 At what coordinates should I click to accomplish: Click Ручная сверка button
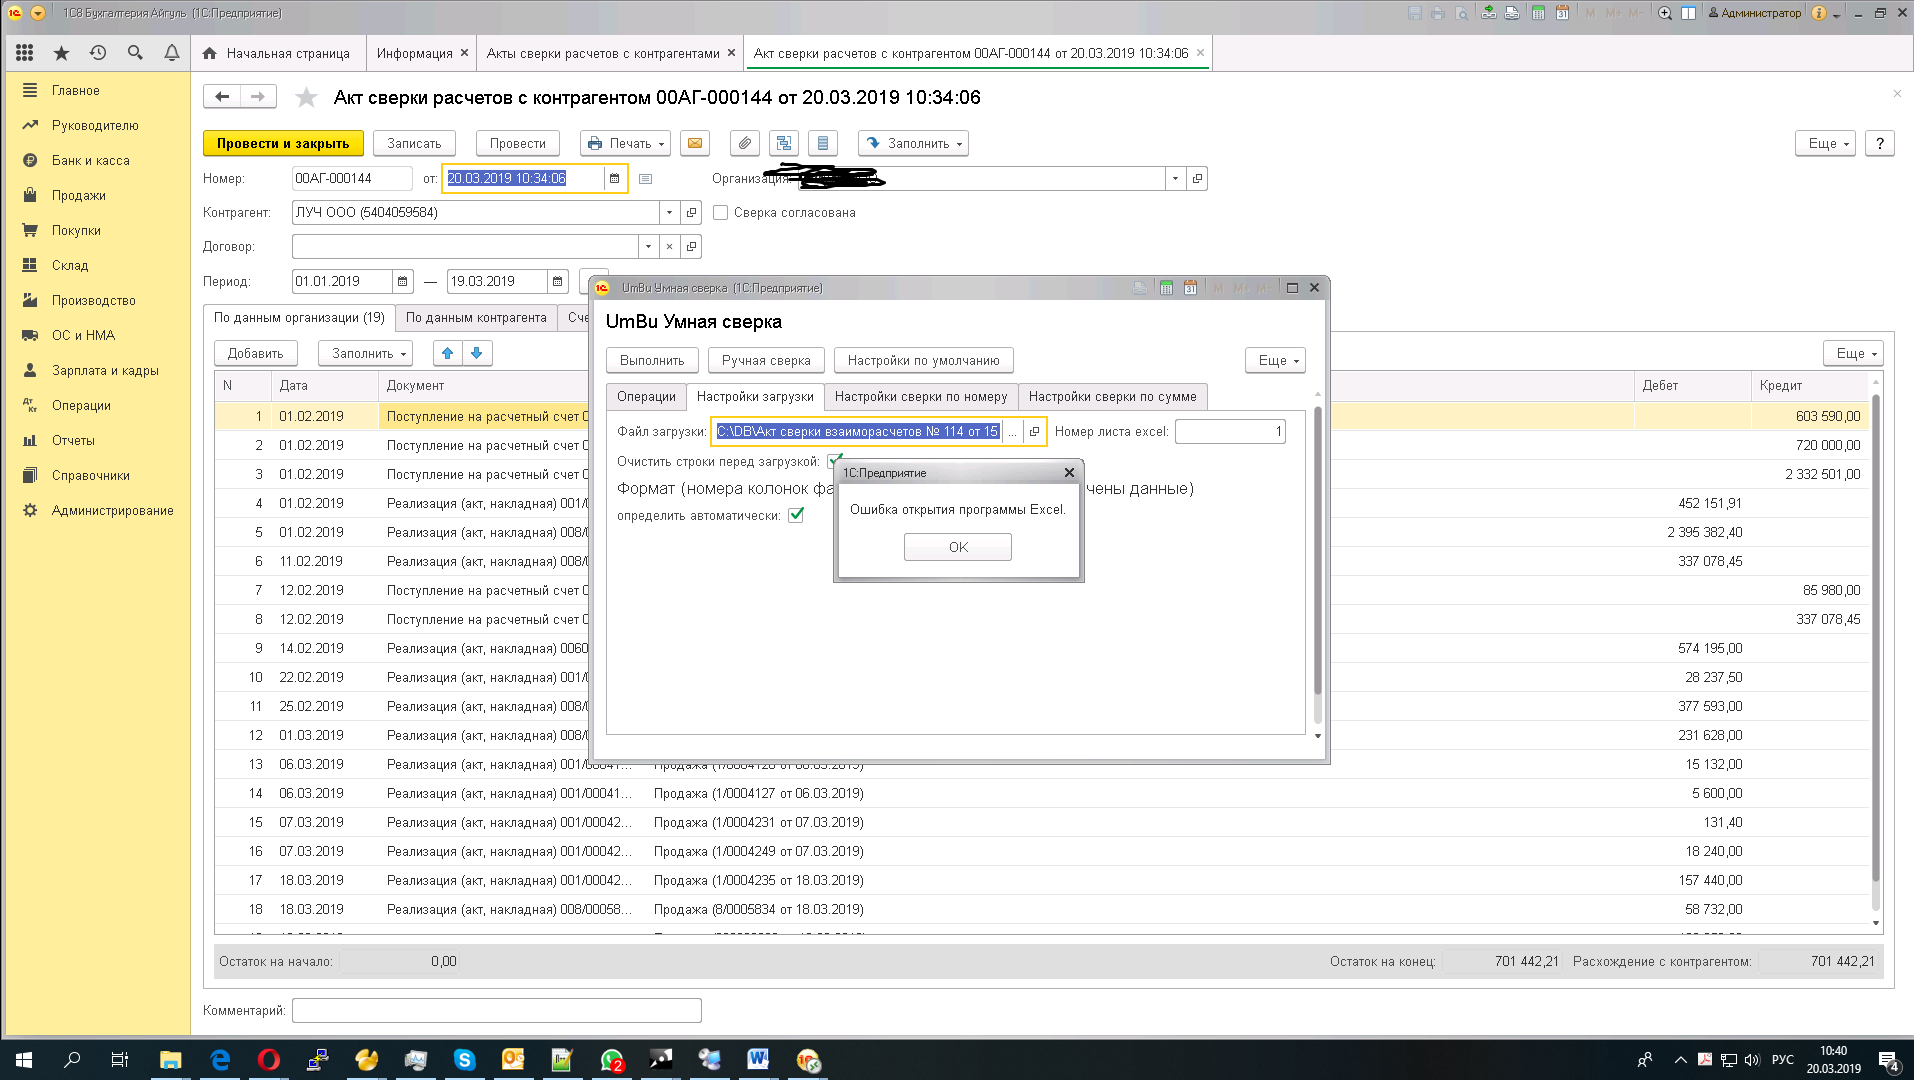tap(766, 360)
